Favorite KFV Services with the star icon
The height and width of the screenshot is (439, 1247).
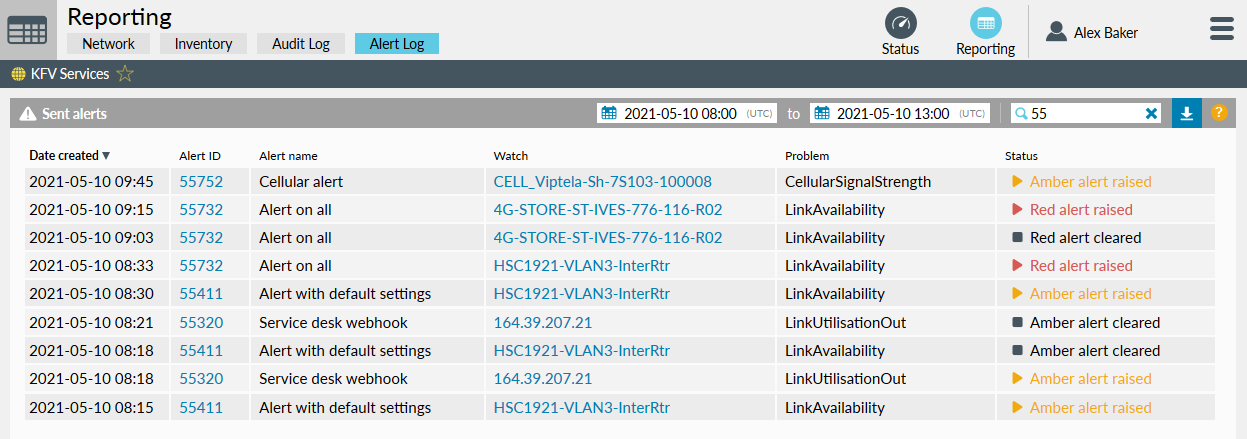click(125, 74)
